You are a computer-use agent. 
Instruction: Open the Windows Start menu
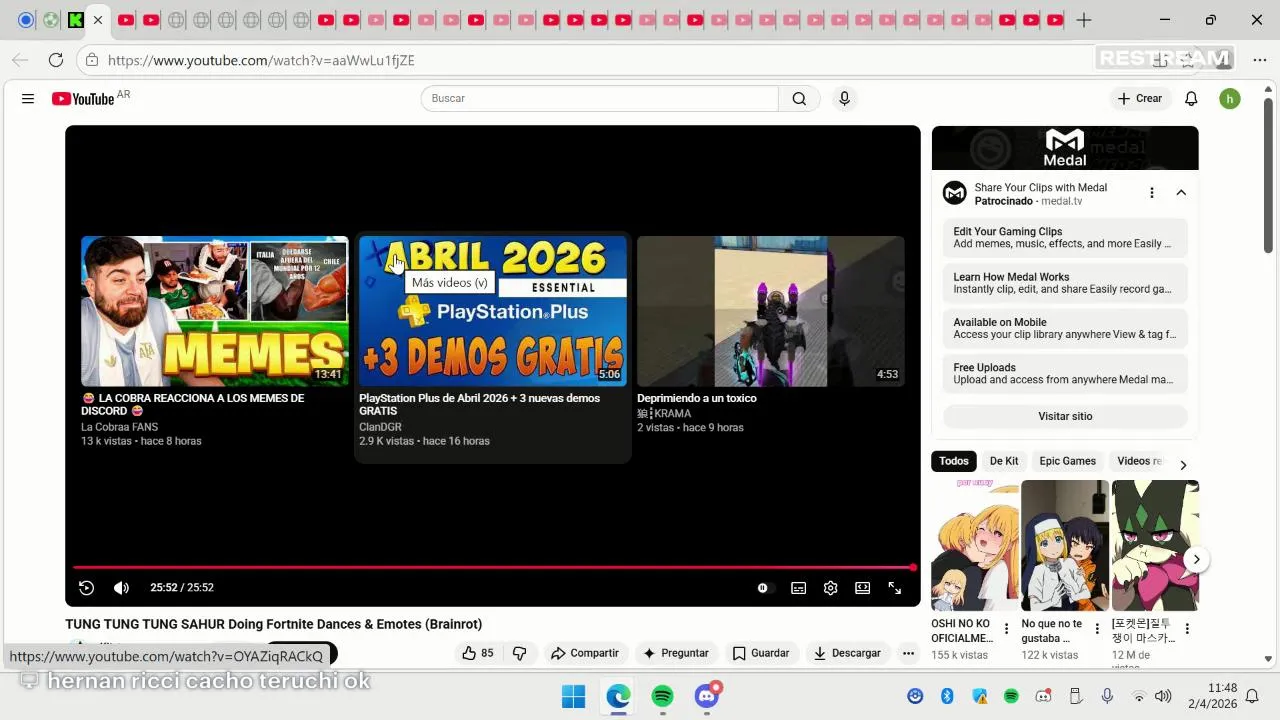pyautogui.click(x=573, y=696)
